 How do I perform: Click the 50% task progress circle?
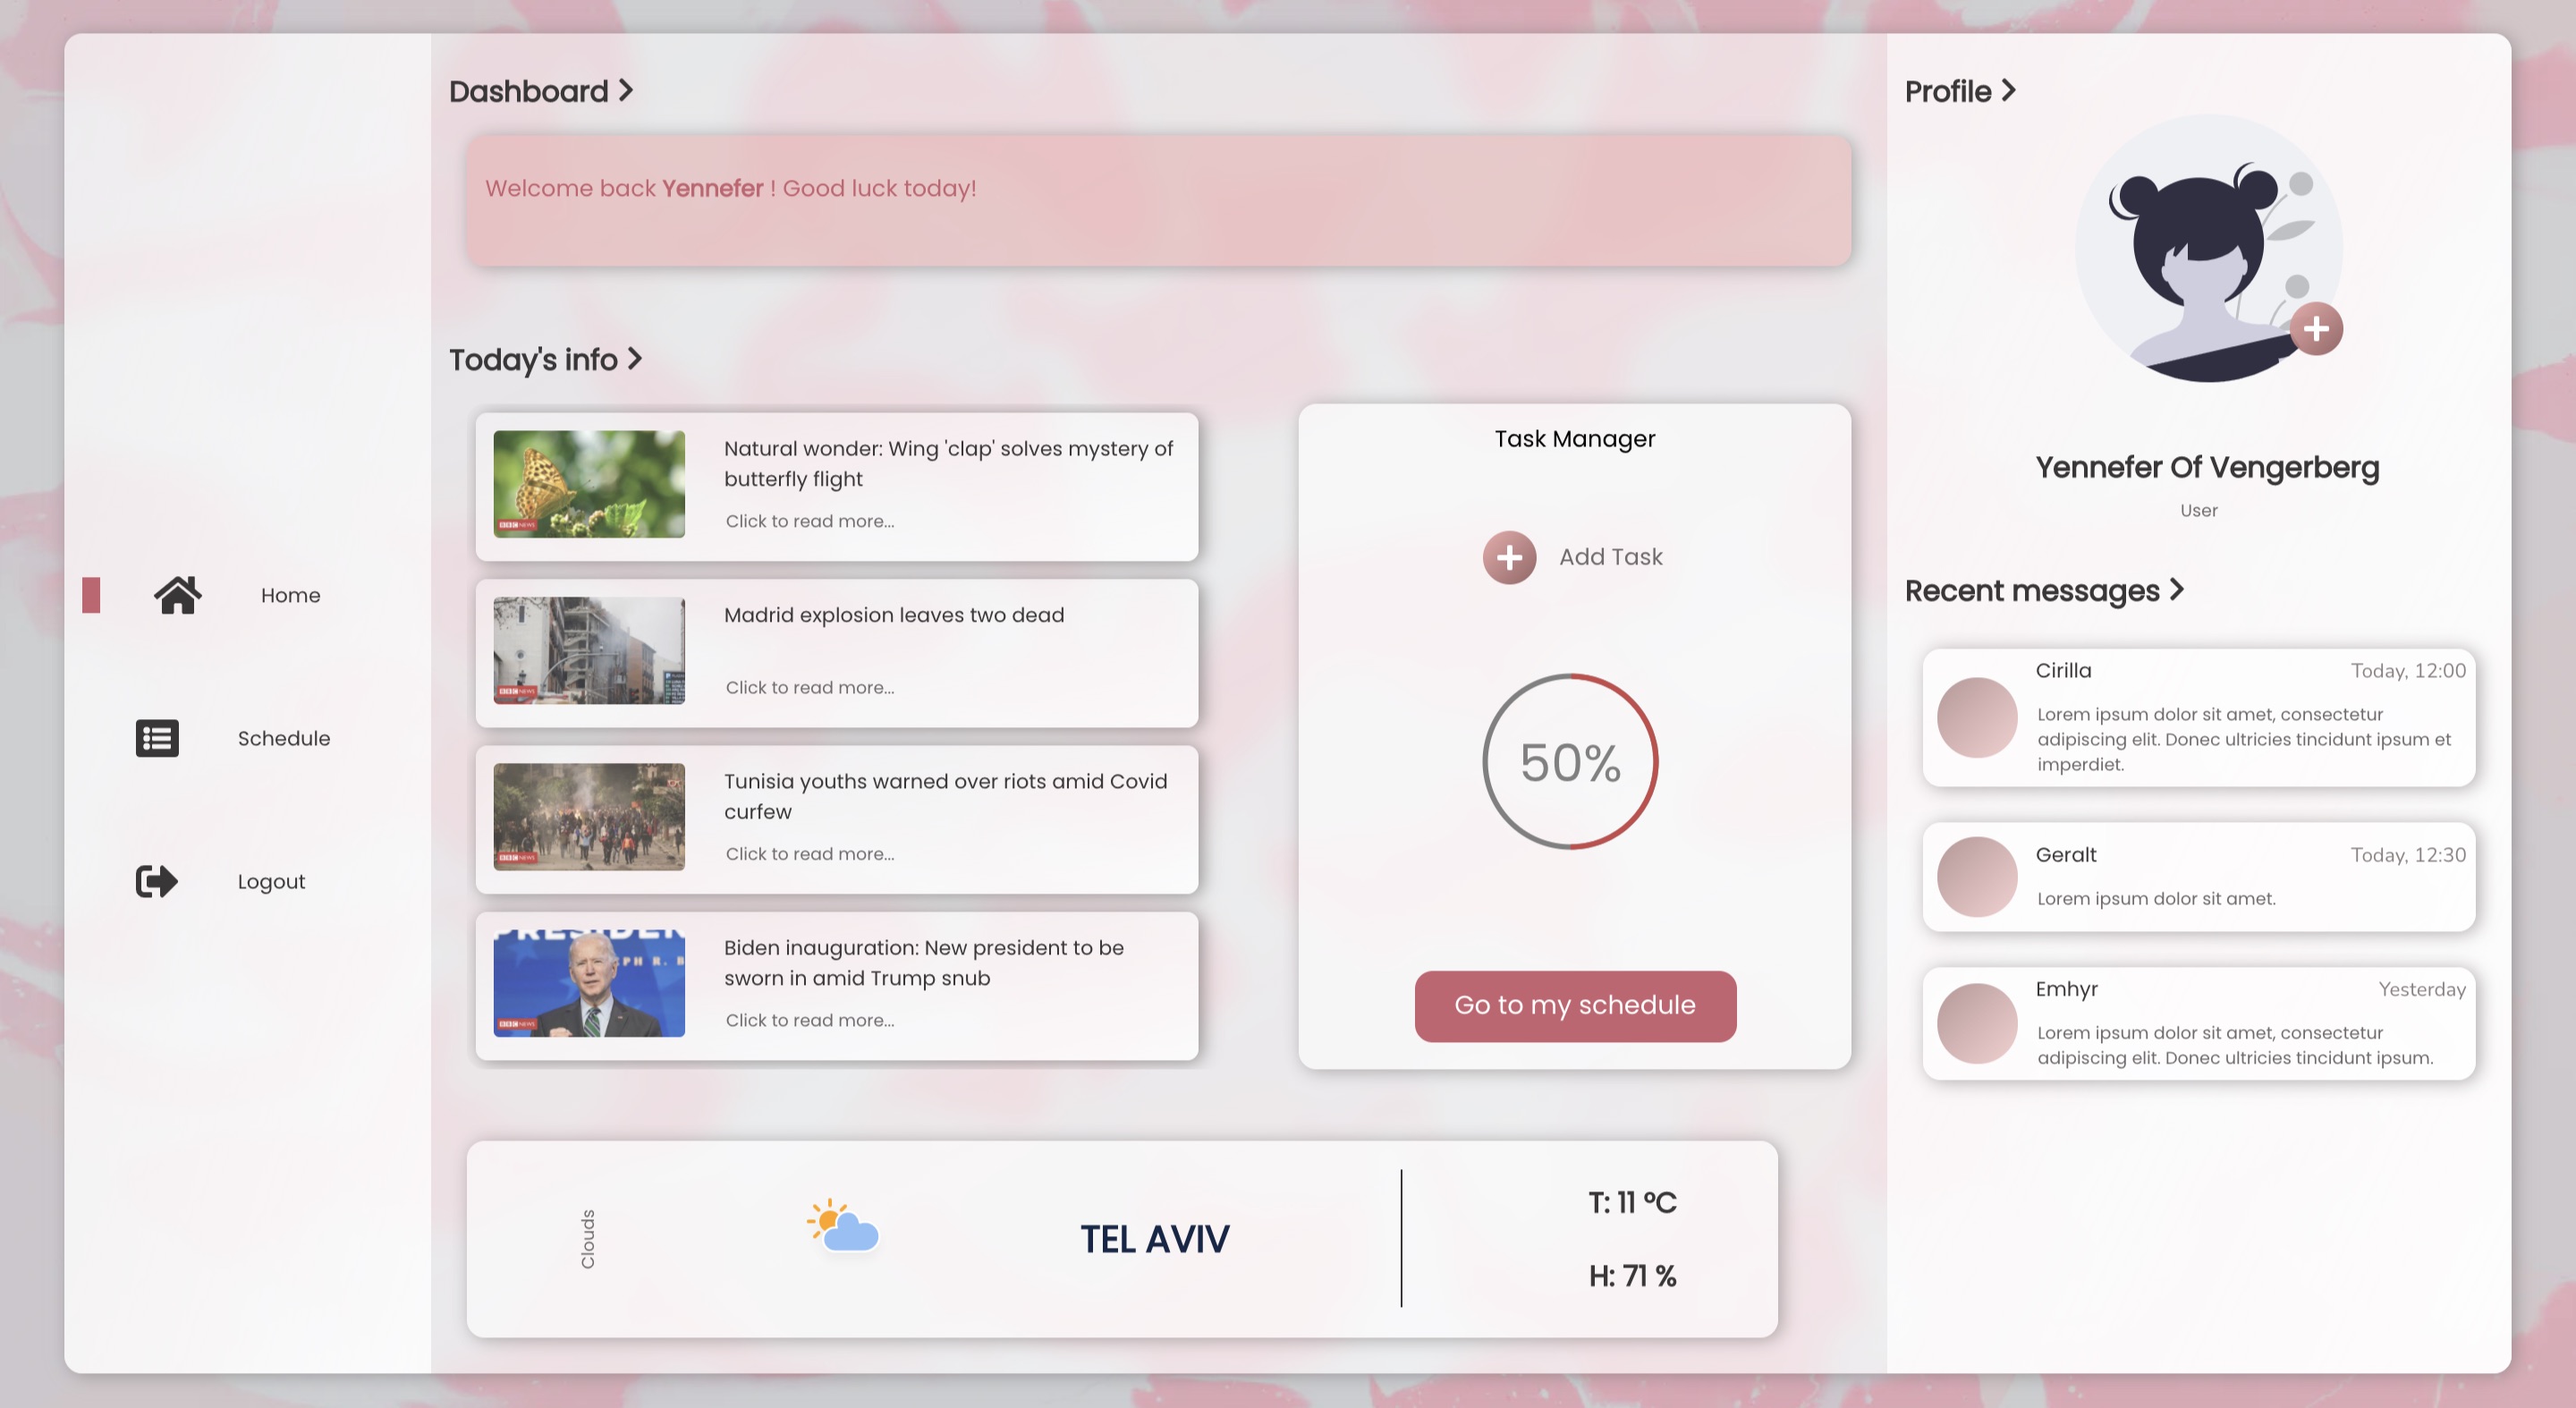(x=1571, y=762)
